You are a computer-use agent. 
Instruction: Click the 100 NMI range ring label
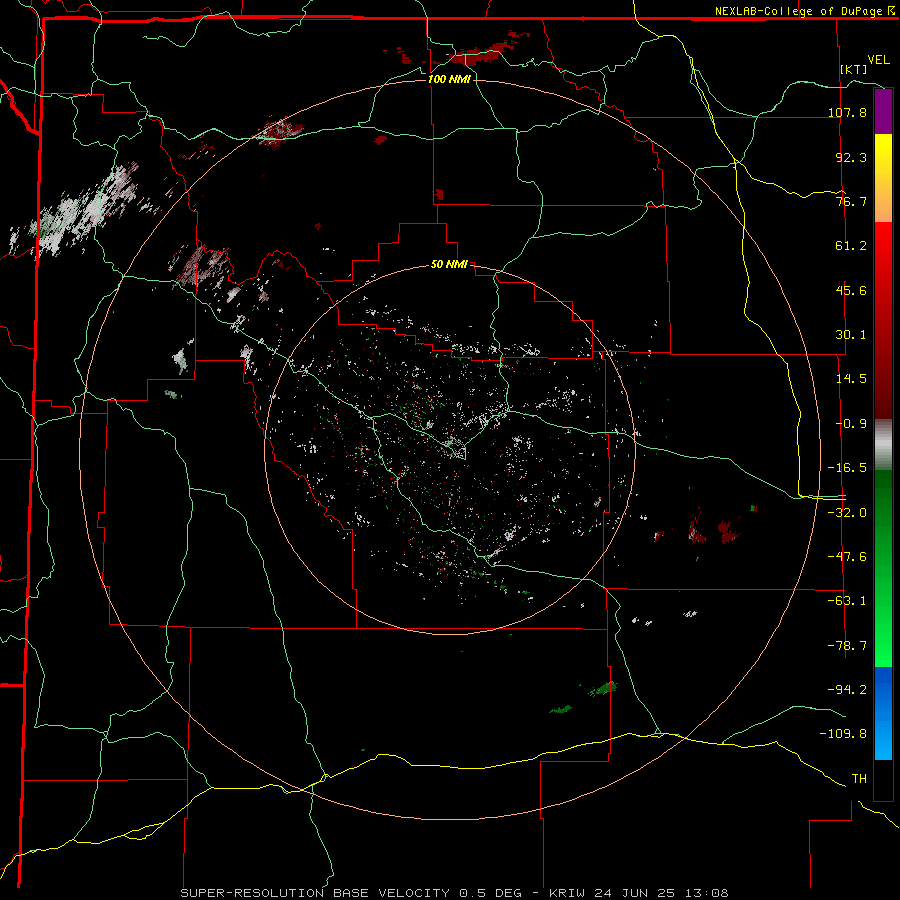point(449,79)
